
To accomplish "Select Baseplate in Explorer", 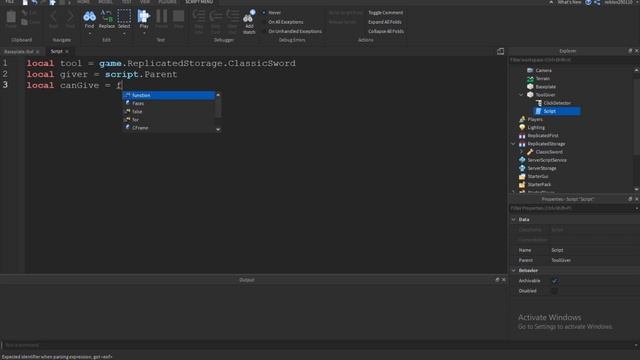I will [x=545, y=87].
